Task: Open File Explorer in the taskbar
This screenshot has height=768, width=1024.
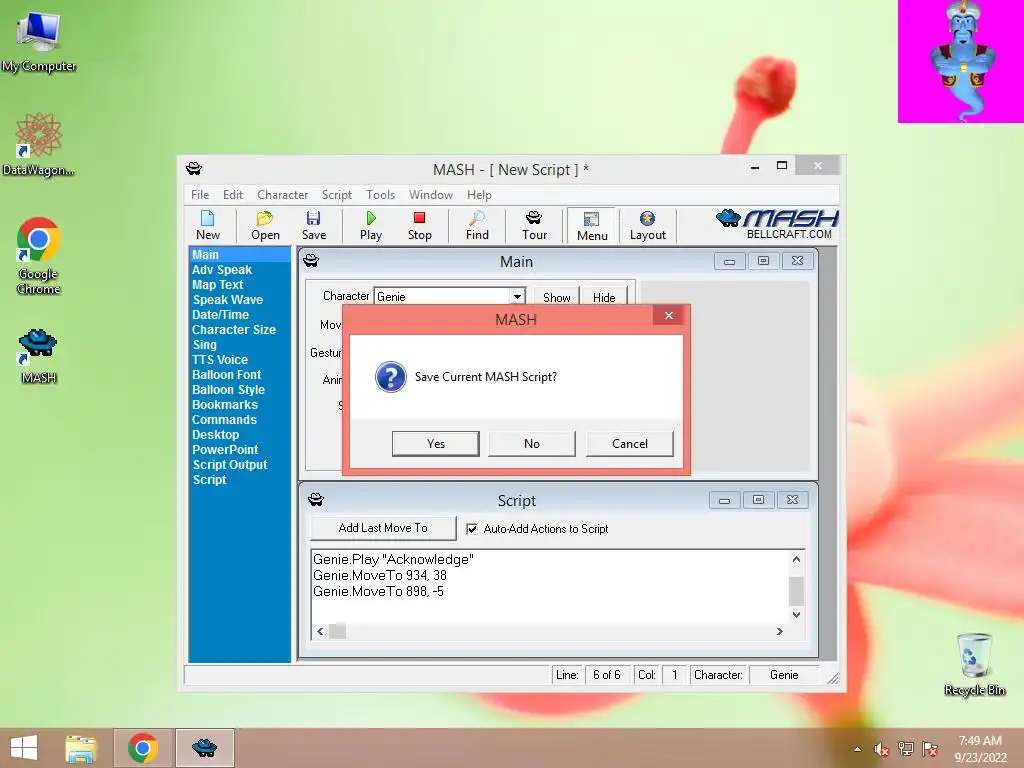Action: [x=81, y=748]
